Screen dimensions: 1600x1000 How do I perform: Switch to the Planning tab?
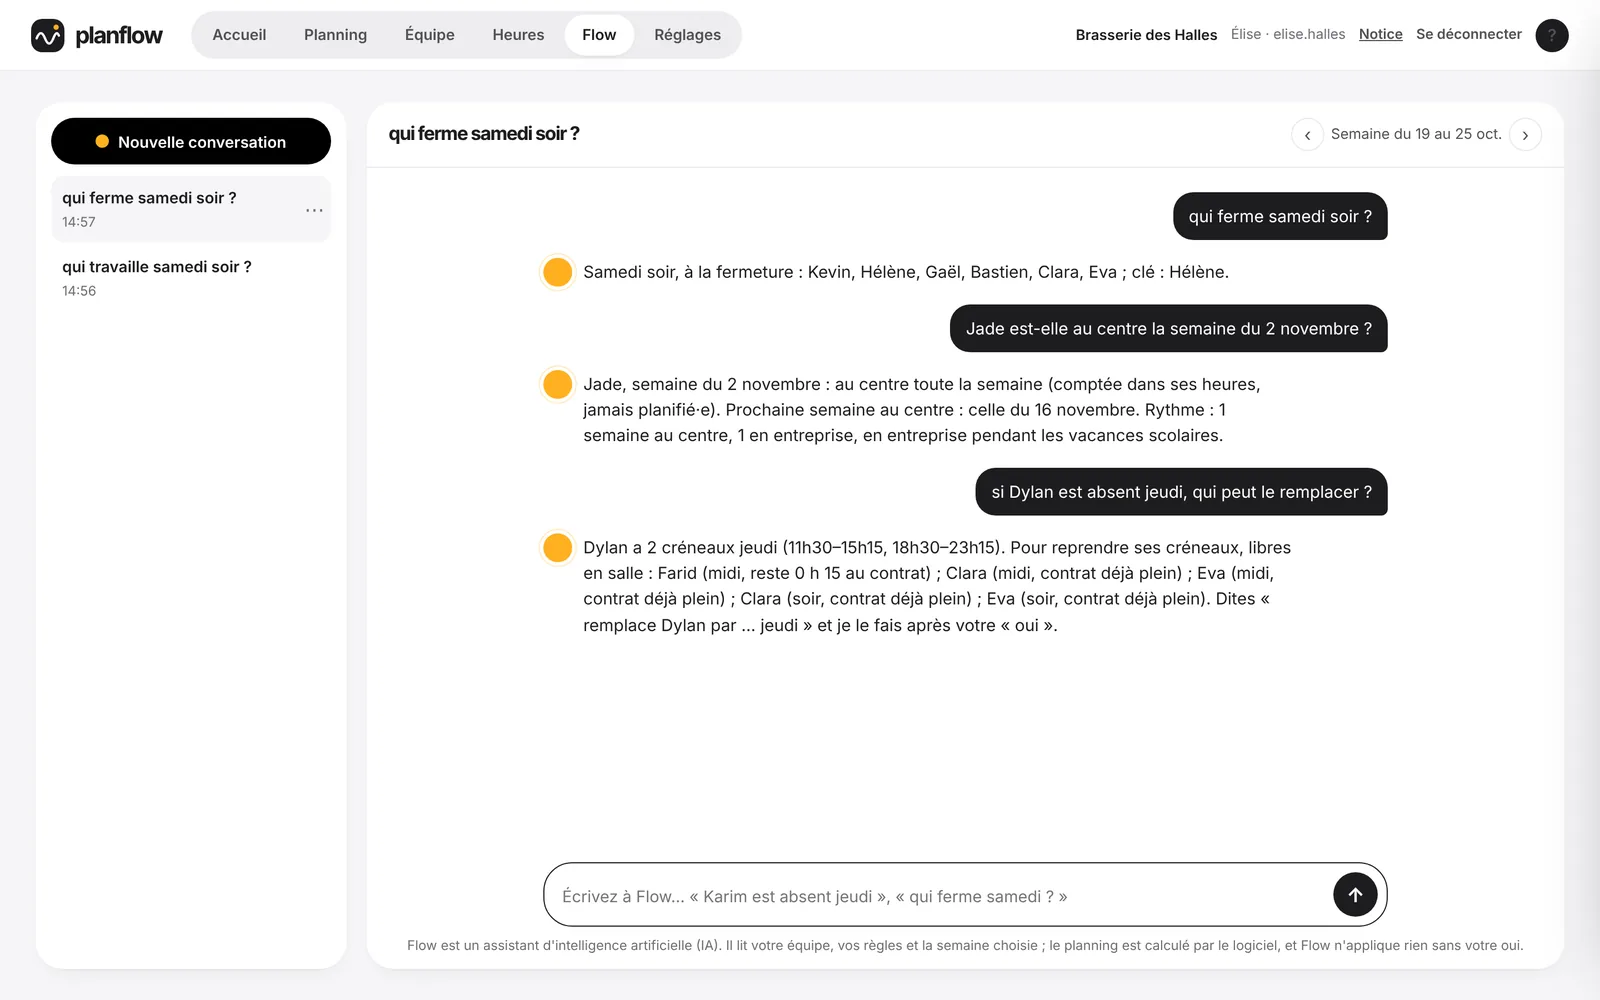[x=335, y=35]
